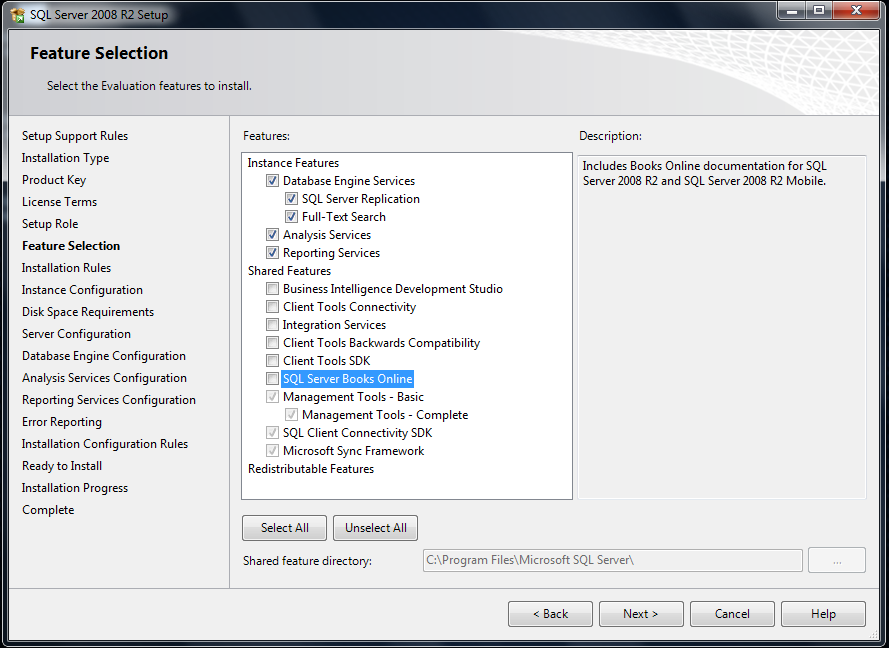This screenshot has width=889, height=648.
Task: Select Setup Support Rules step
Action: (75, 136)
